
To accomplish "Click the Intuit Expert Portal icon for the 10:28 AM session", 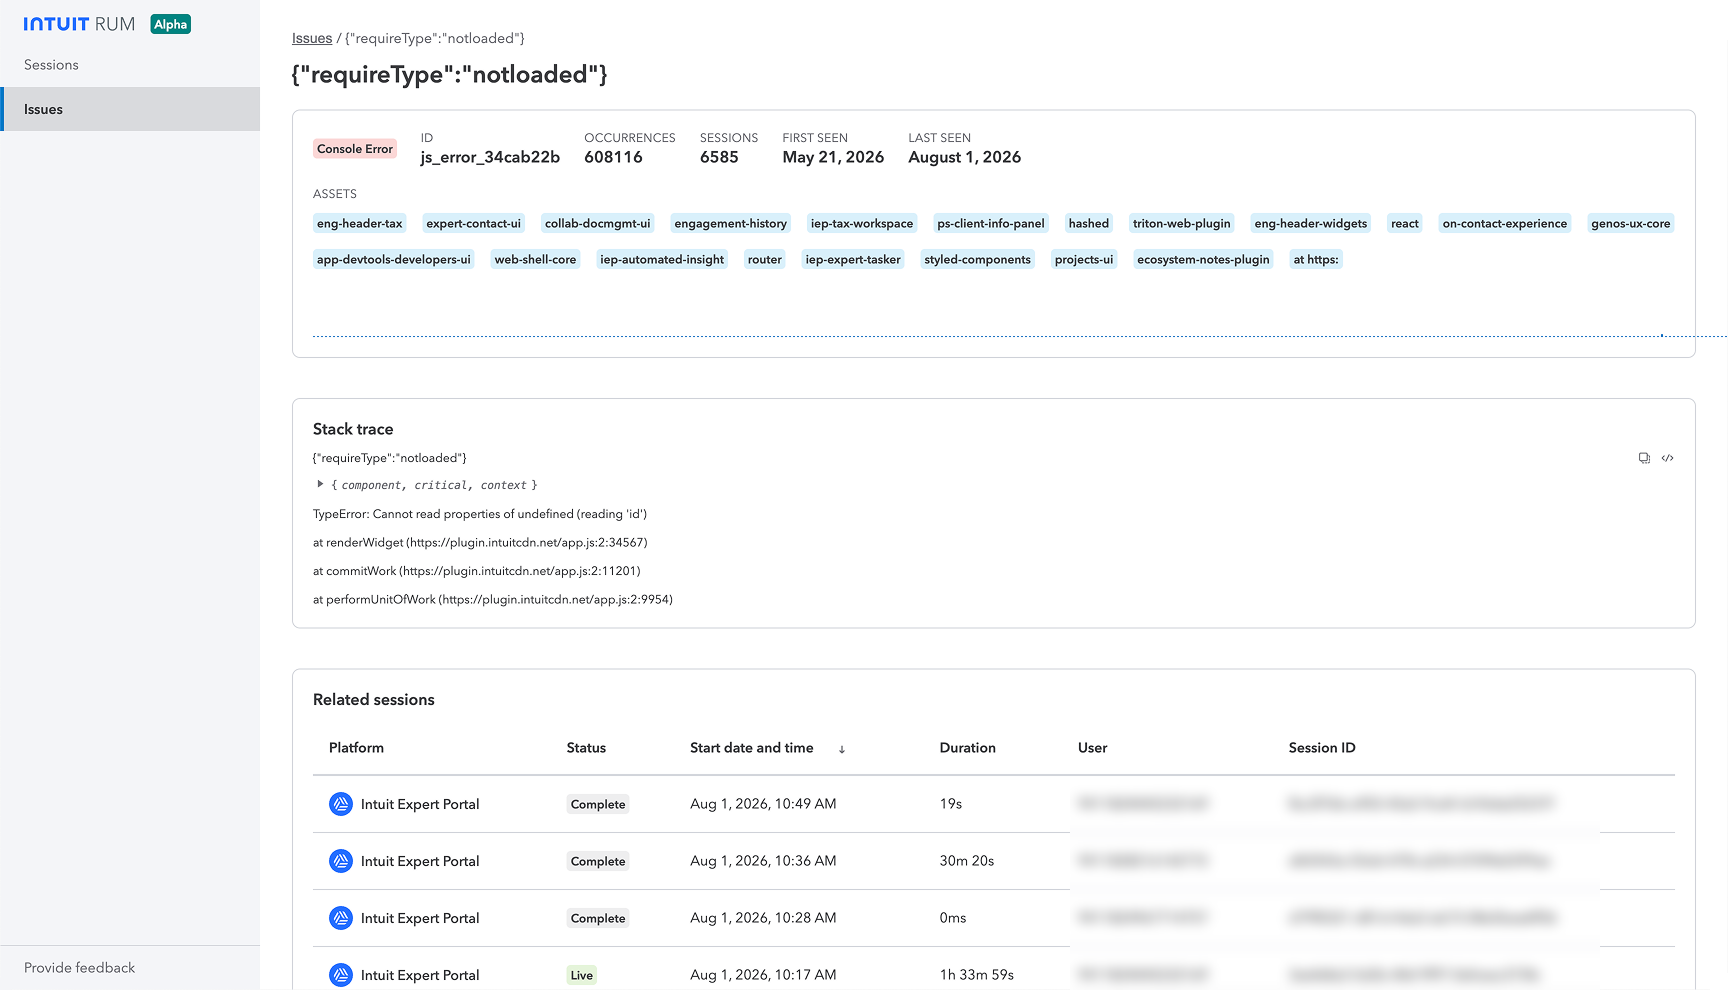I will 341,918.
